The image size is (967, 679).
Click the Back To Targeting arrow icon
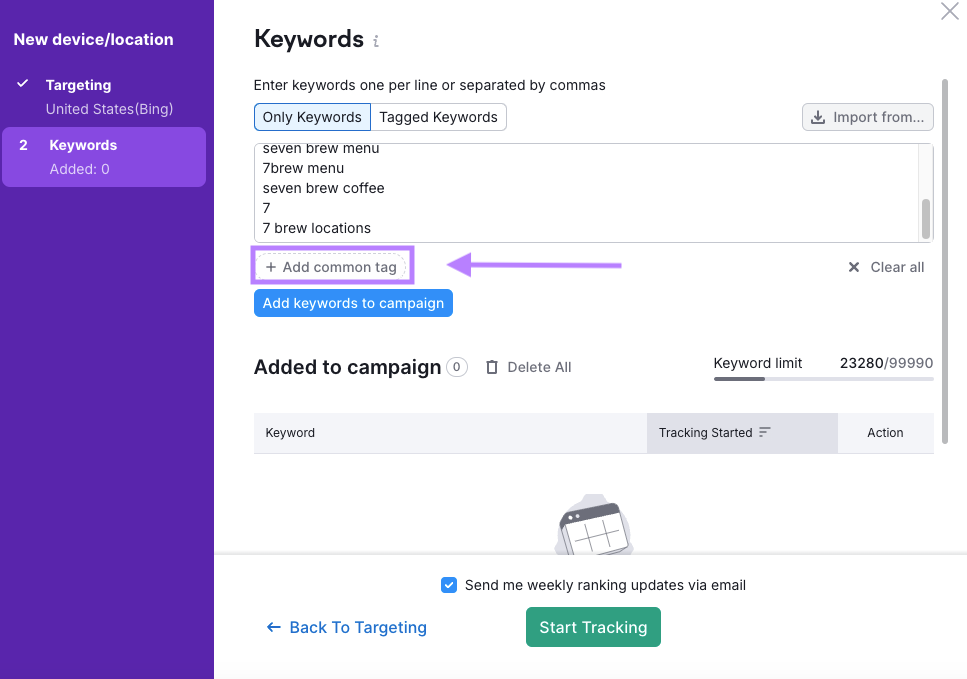(x=273, y=627)
